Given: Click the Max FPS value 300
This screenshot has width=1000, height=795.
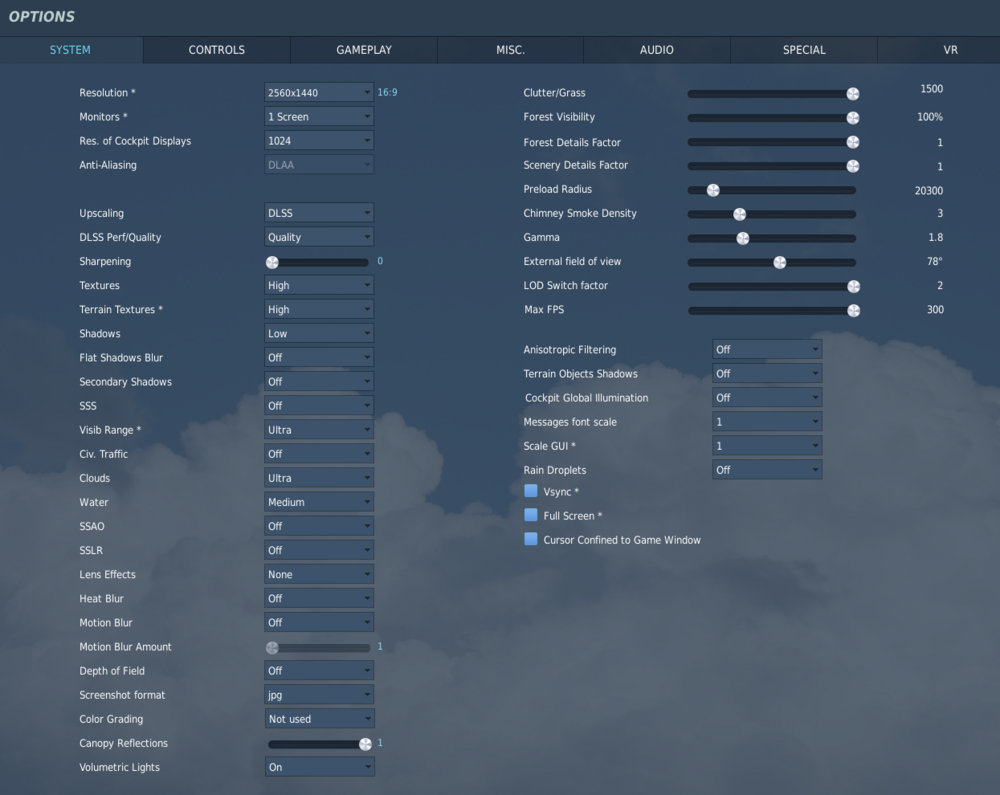Looking at the screenshot, I should (935, 309).
